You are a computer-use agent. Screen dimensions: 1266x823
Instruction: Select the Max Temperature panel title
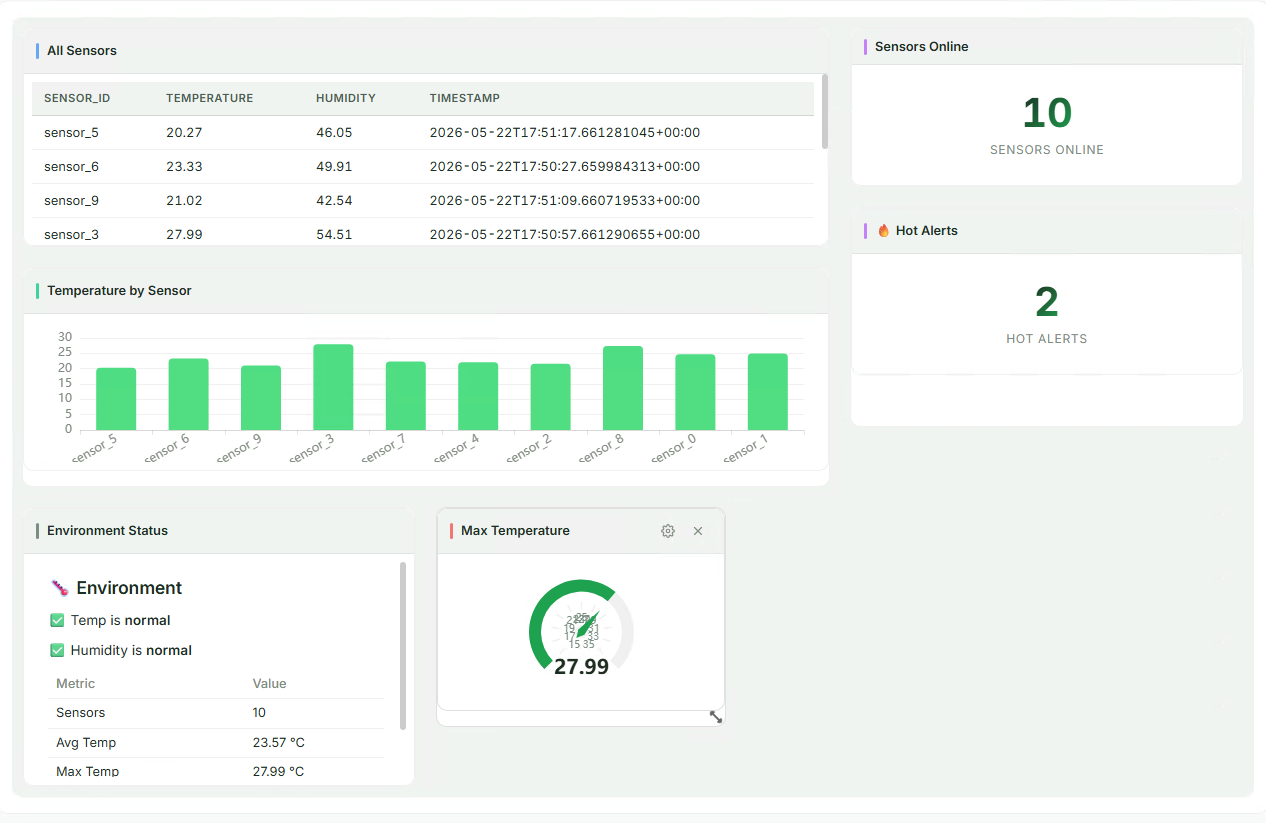point(515,531)
